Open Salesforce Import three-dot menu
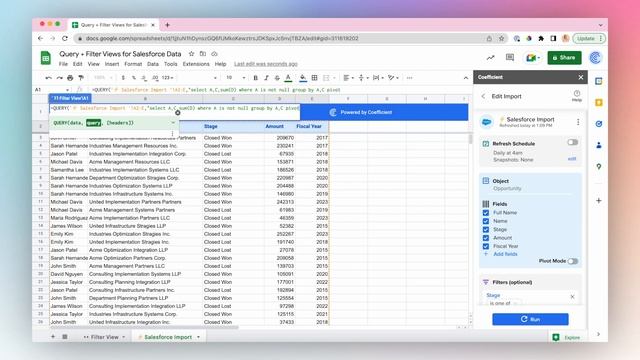The height and width of the screenshot is (360, 640). point(578,122)
